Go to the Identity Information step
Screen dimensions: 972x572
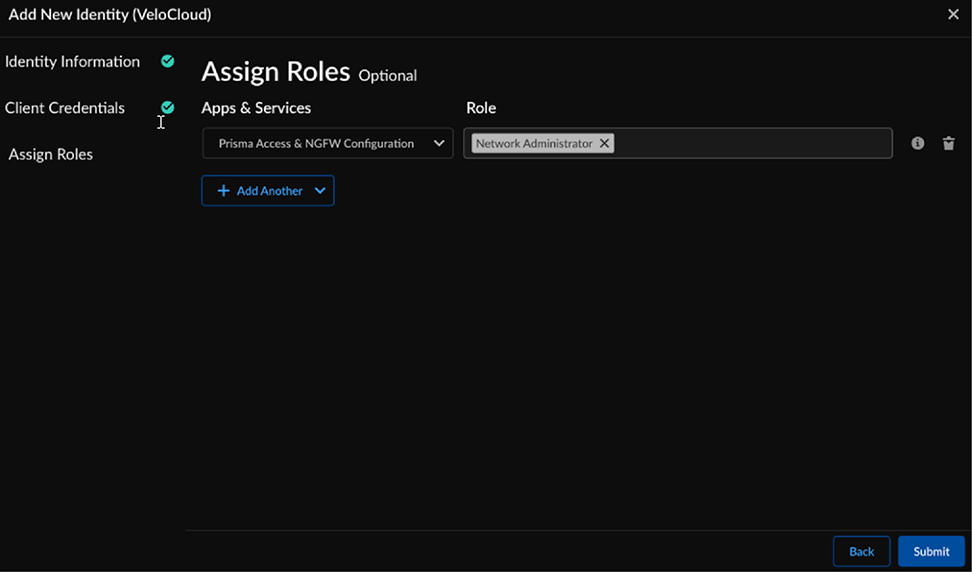pos(72,62)
